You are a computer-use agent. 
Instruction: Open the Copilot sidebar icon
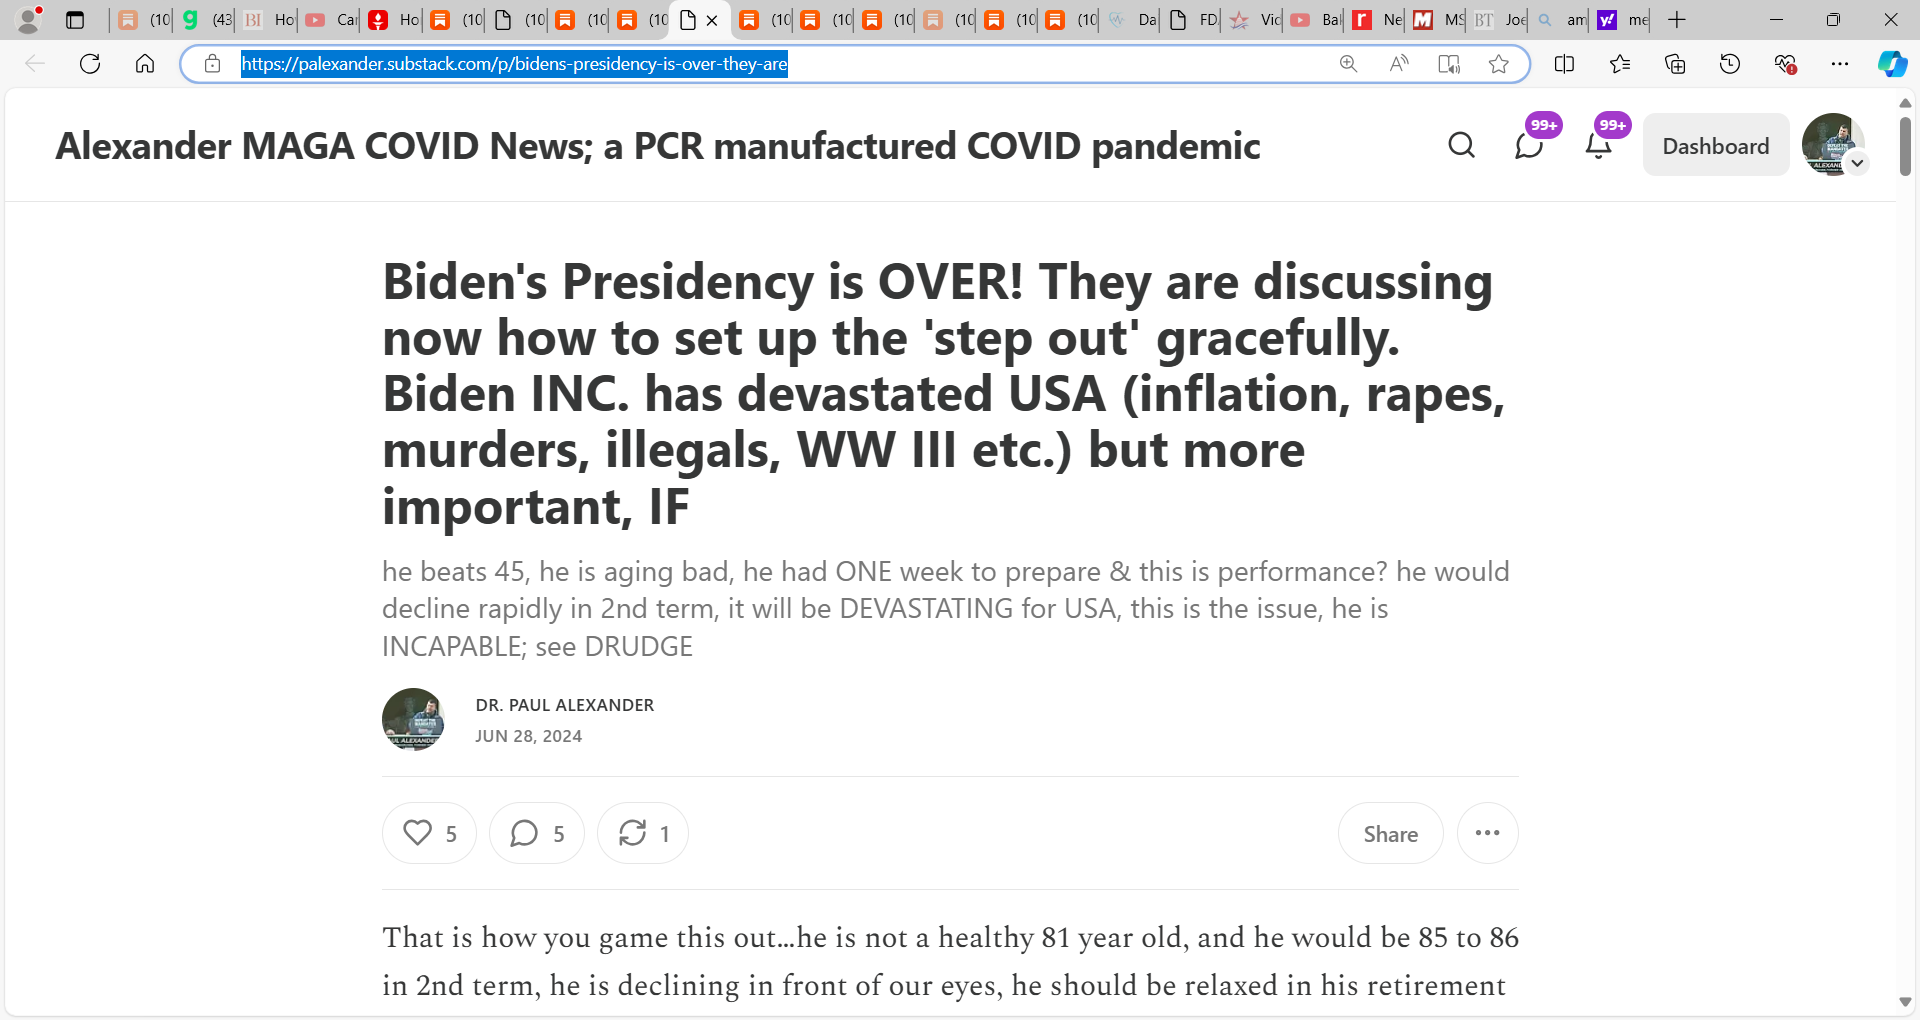[1892, 64]
